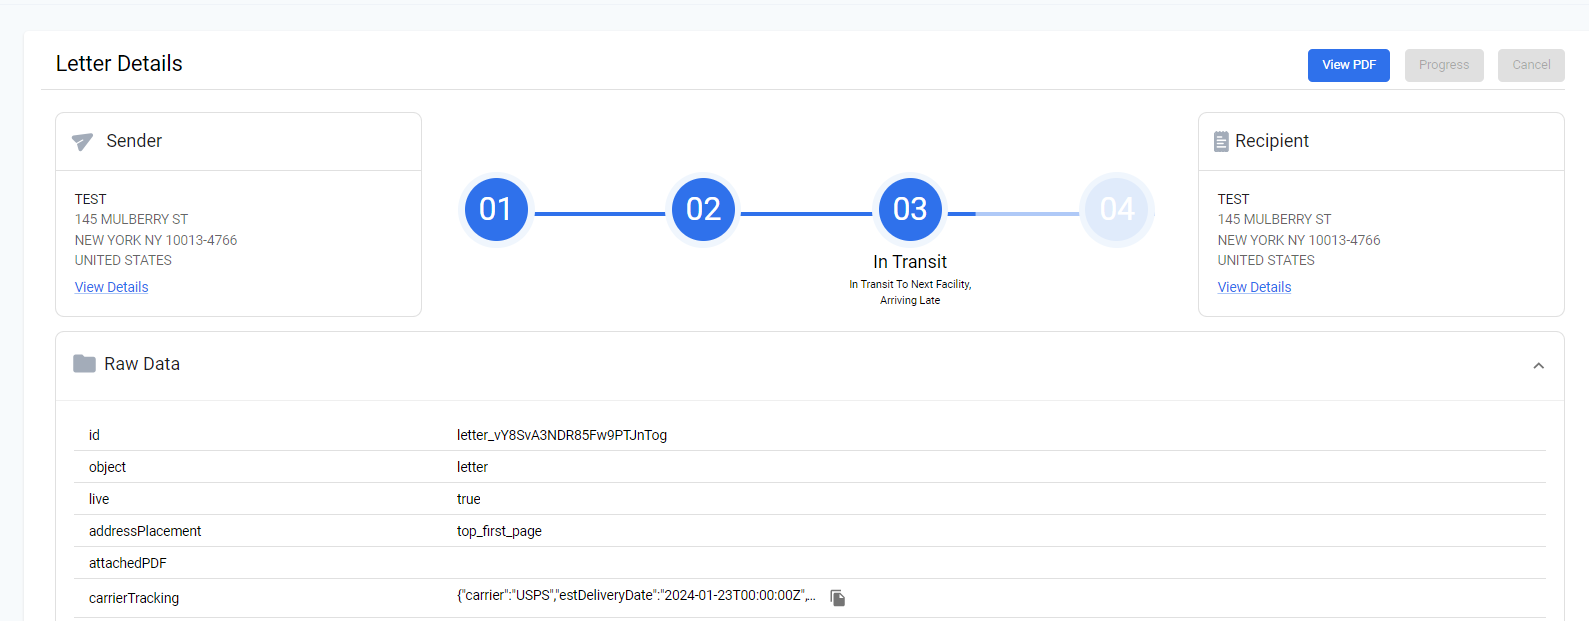
Task: Click the progress line between steps 03 and 04
Action: [x=1014, y=214]
